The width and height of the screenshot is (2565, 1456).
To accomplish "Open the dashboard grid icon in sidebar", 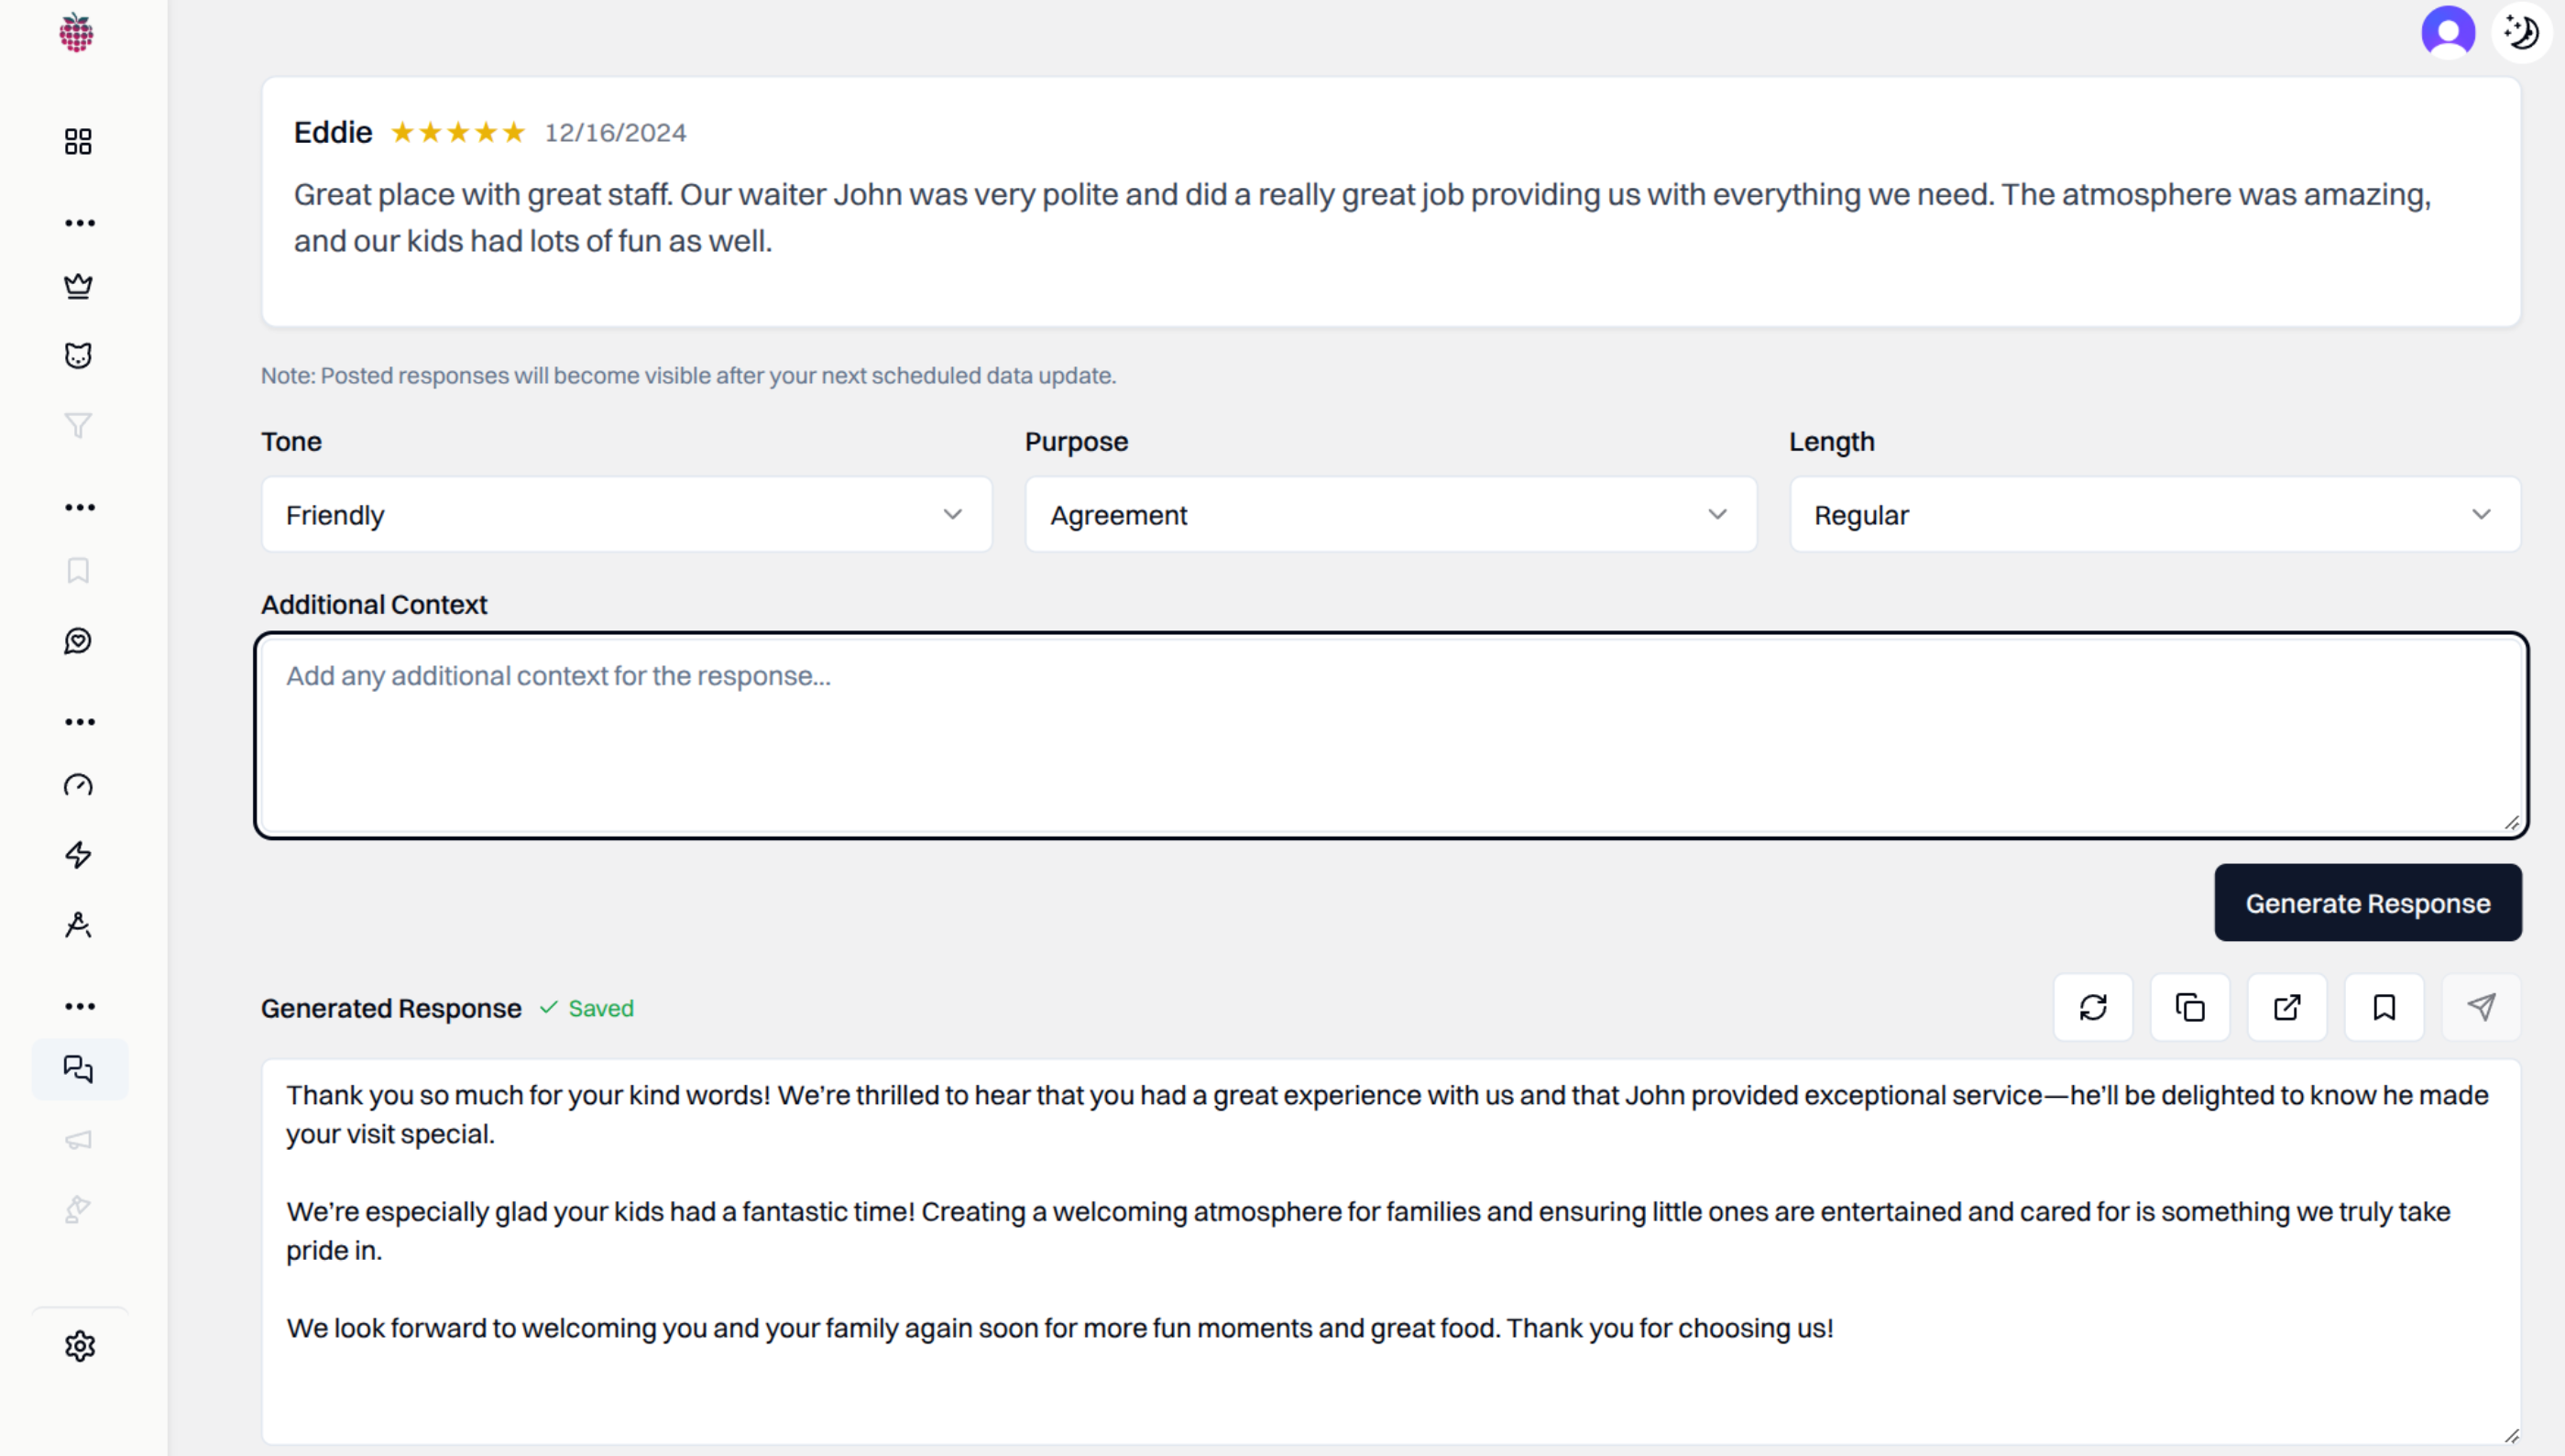I will [x=78, y=141].
